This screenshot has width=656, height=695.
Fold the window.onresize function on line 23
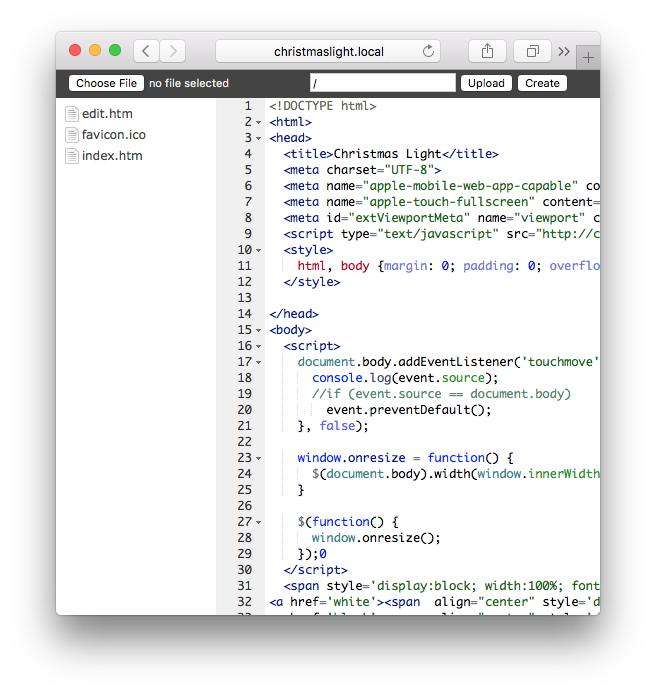click(259, 458)
